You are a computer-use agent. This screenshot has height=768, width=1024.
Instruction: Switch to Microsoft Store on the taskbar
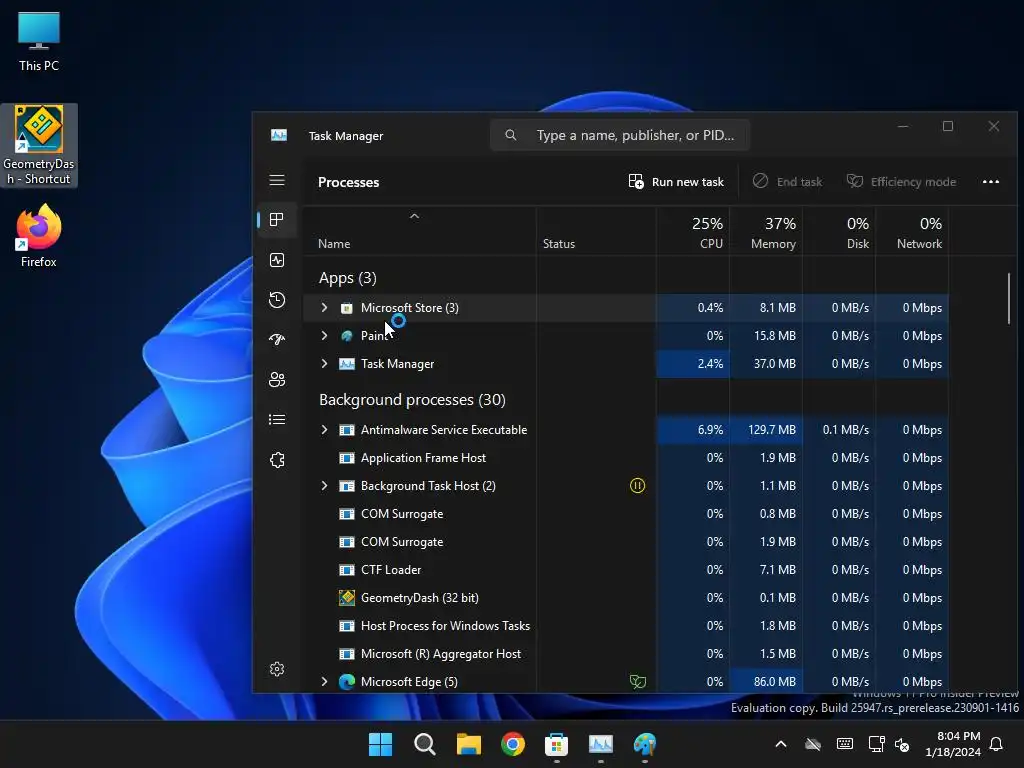coord(556,744)
